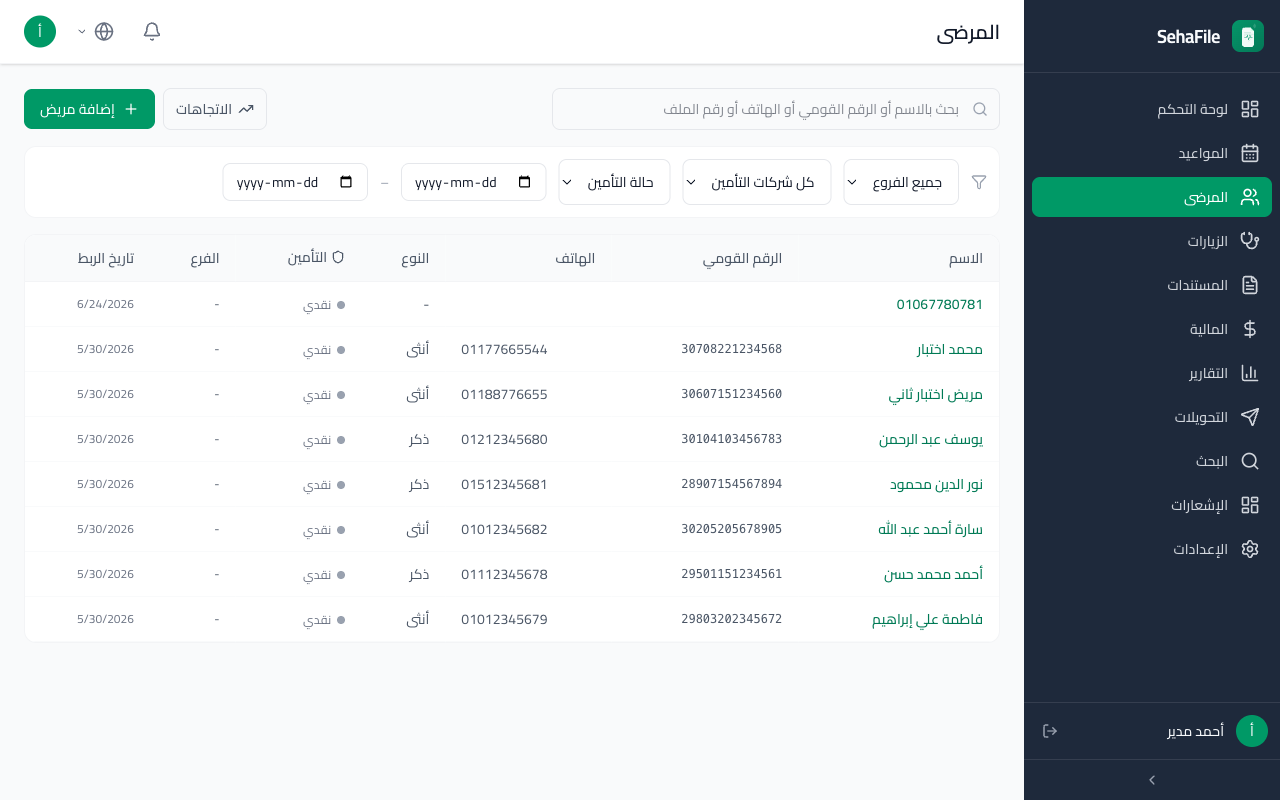Click the start date yyyy-mm-dd field
Screen dimensions: 1280x800
(x=474, y=182)
